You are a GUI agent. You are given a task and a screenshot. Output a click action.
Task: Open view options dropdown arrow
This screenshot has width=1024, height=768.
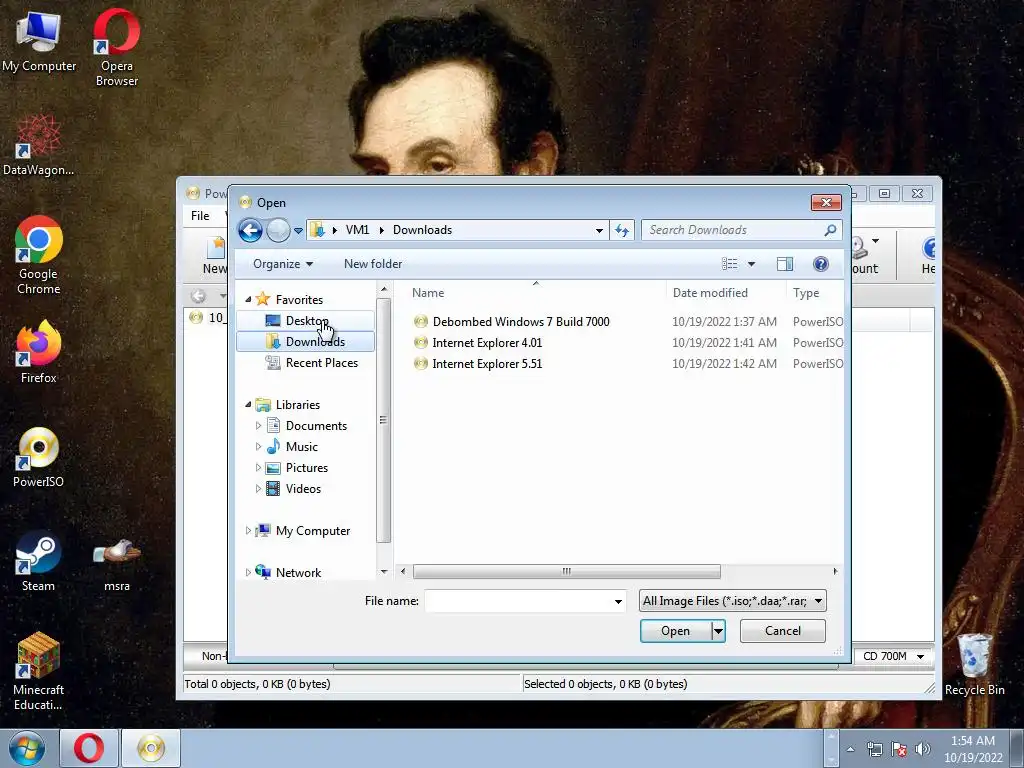click(x=751, y=264)
